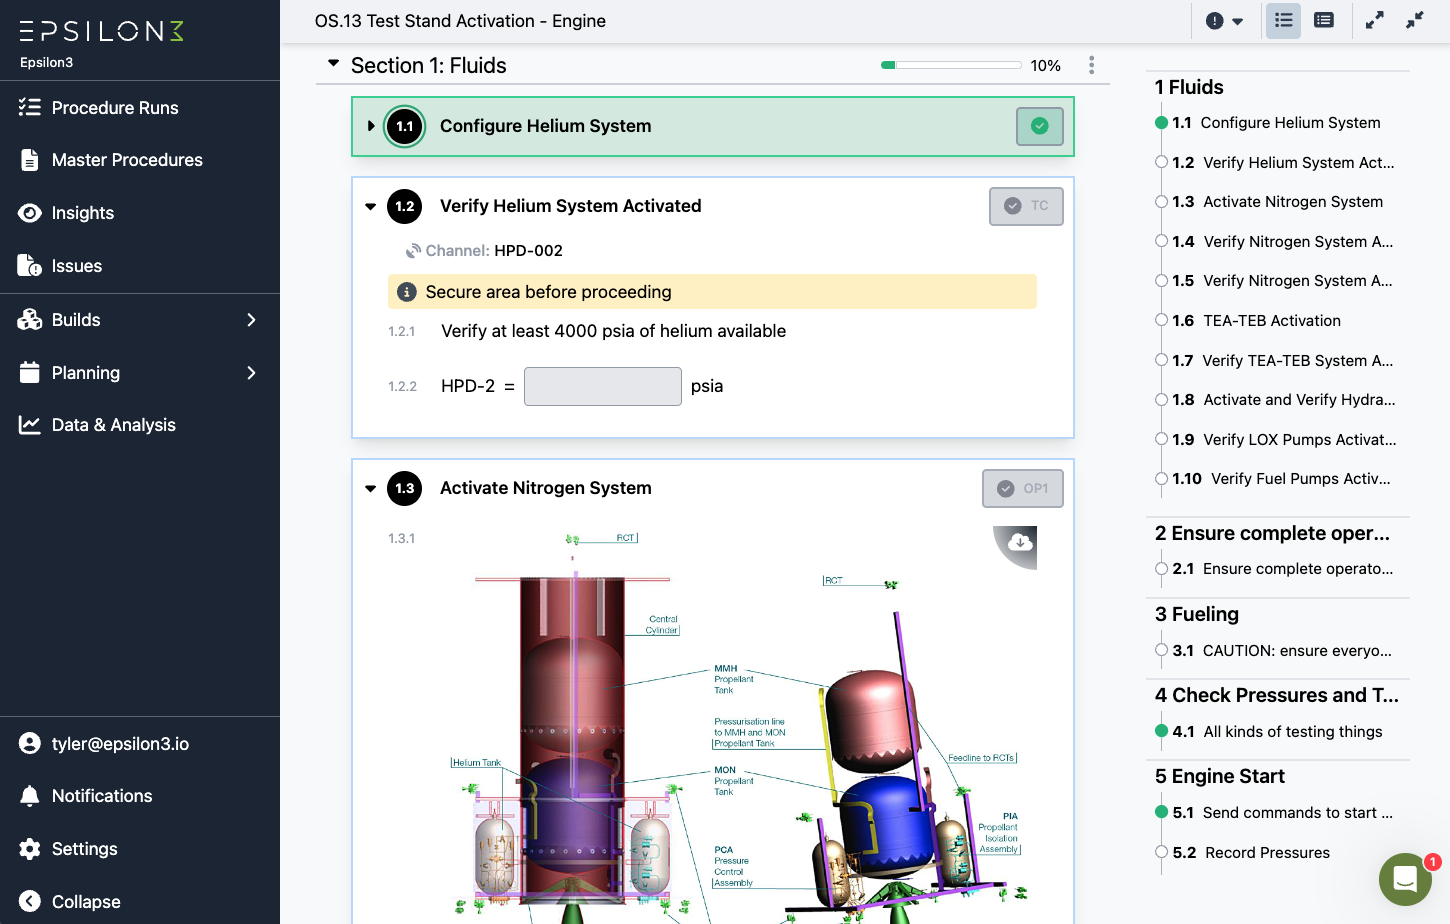Toggle completion checkmark on Configure Helium System

tap(1039, 127)
